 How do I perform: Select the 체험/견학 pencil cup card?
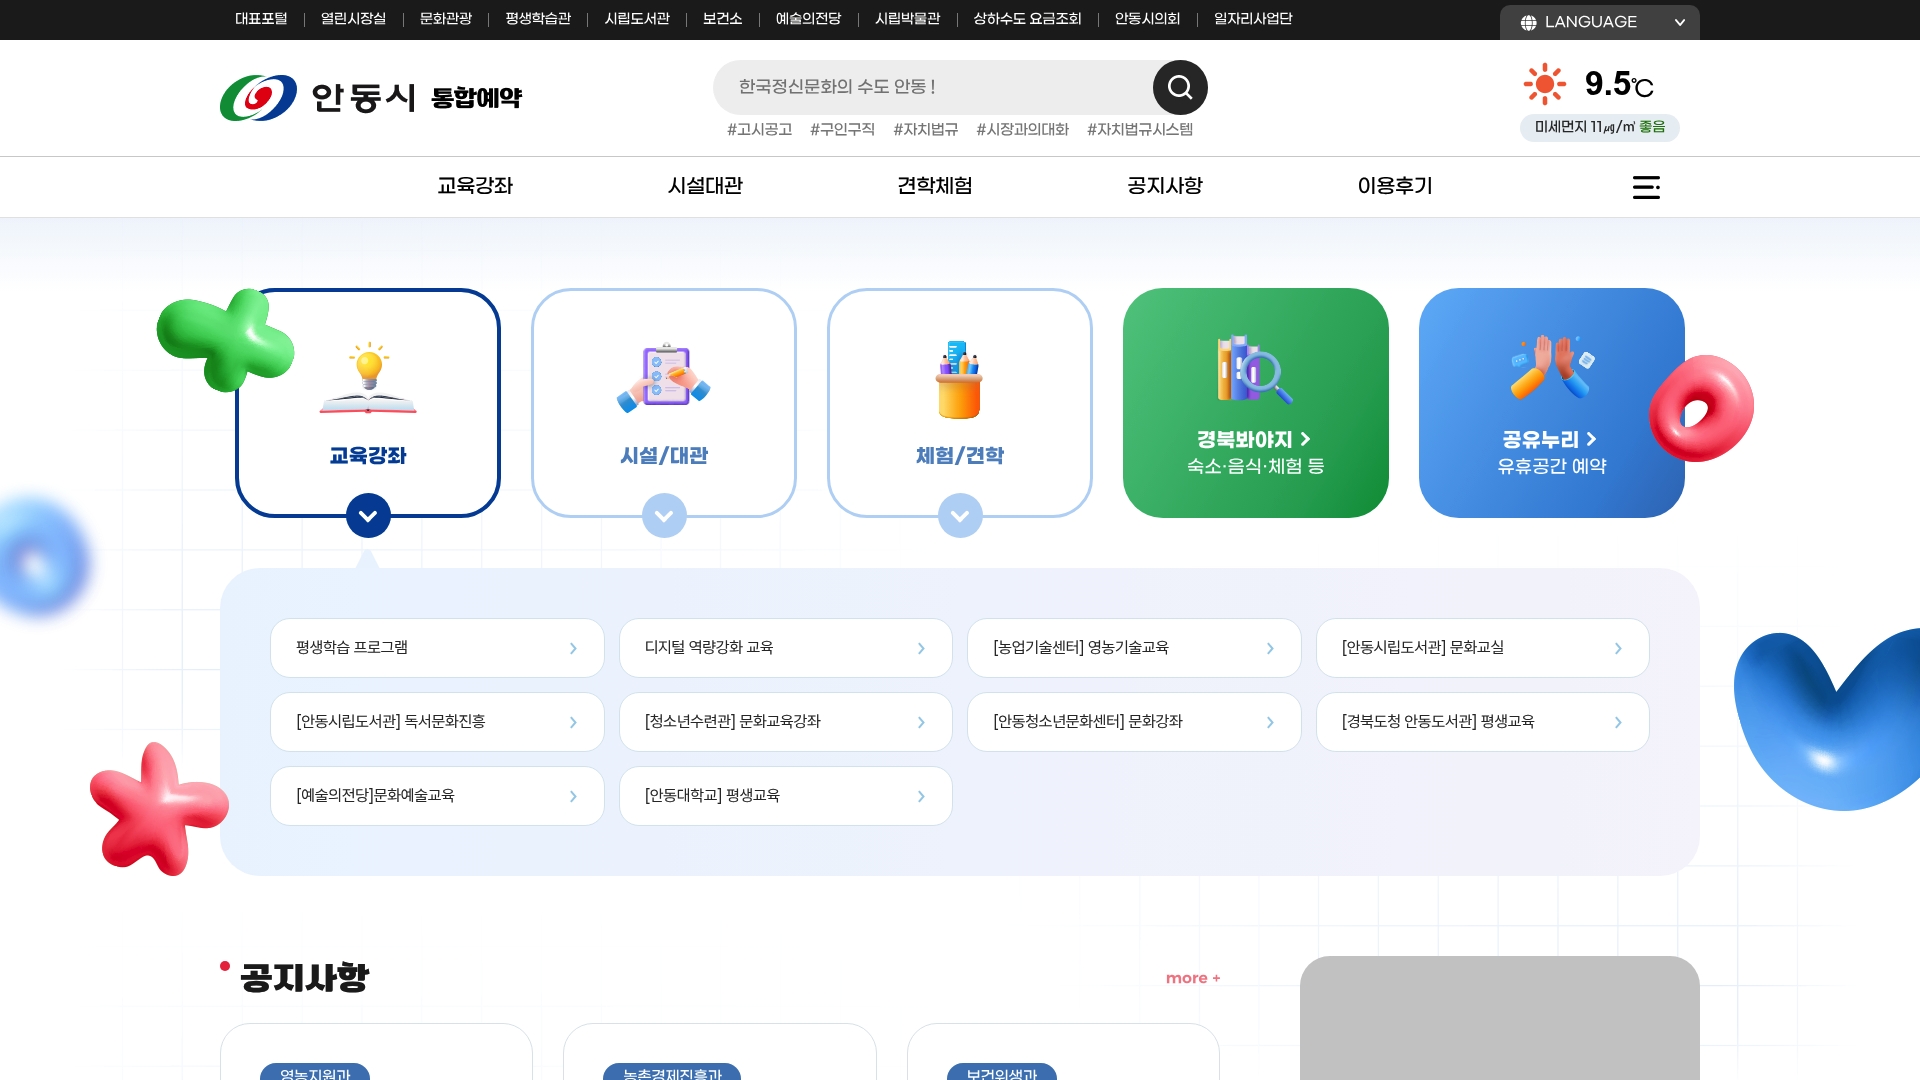[960, 403]
